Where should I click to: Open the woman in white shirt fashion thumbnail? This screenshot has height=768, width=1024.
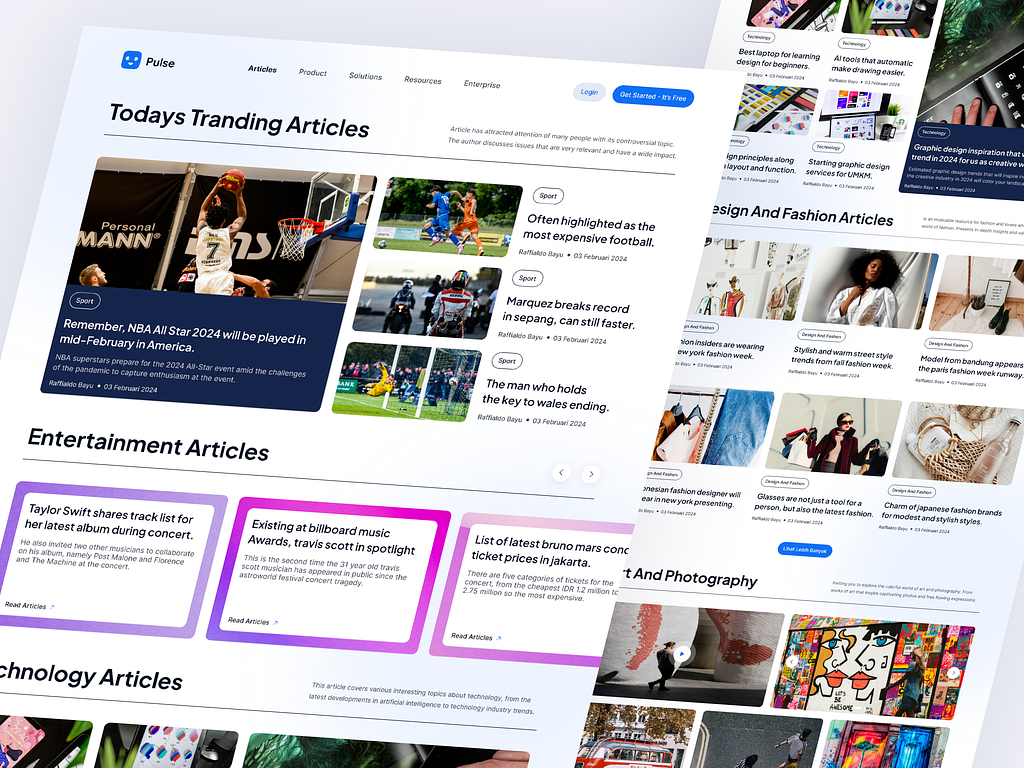coord(869,288)
